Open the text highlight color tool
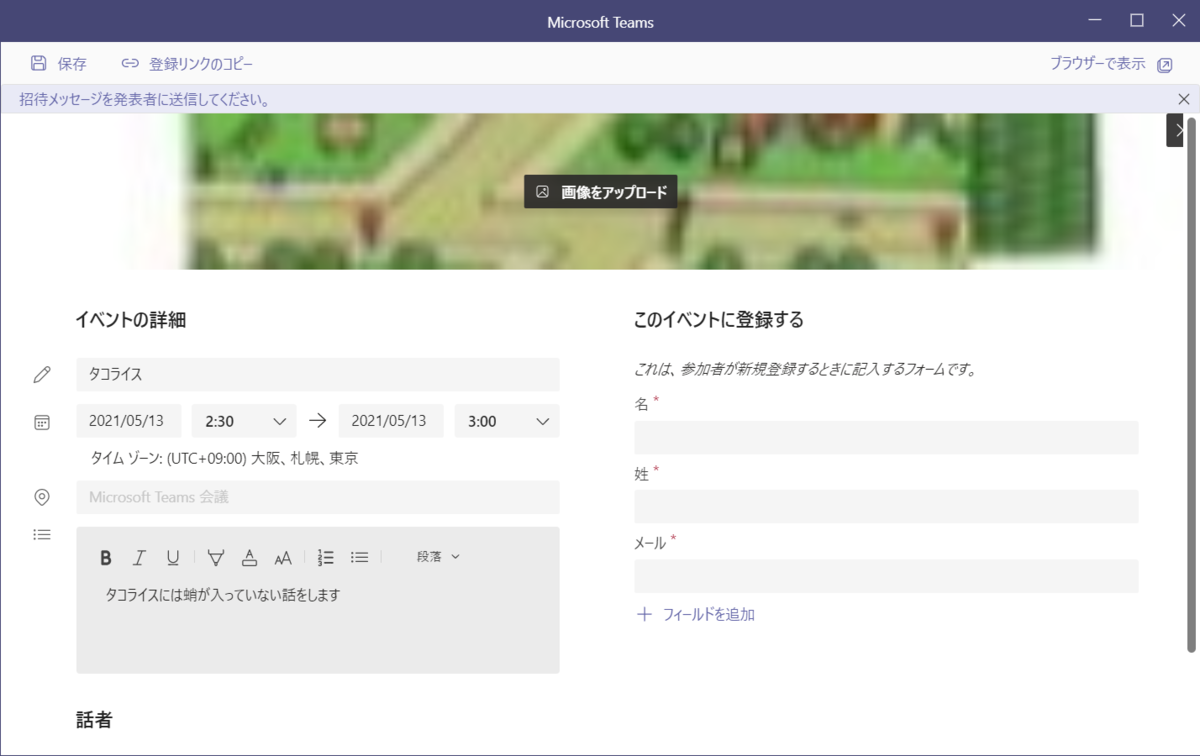Viewport: 1200px width, 756px height. [216, 558]
